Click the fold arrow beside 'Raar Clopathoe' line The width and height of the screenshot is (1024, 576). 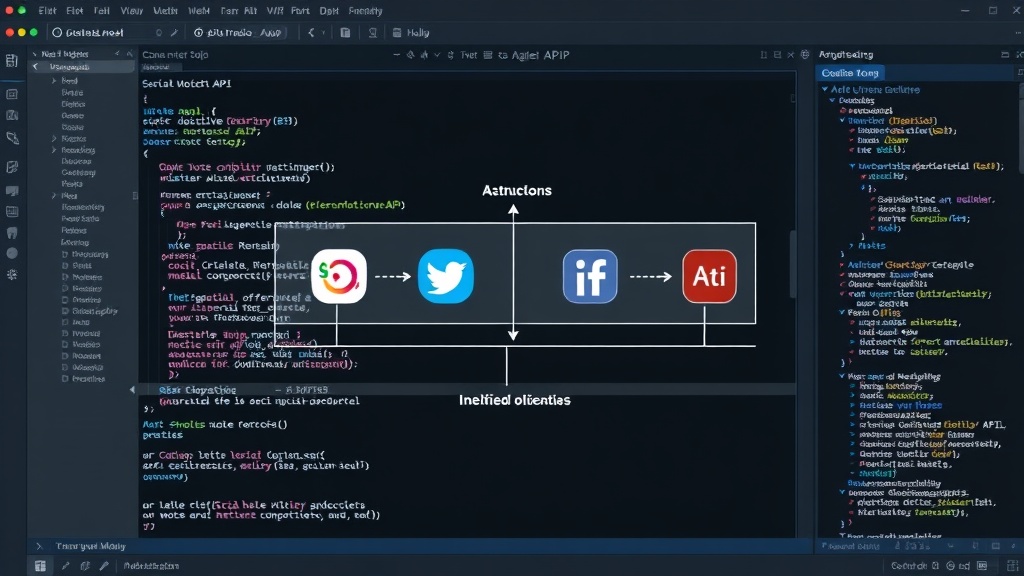[x=132, y=390]
